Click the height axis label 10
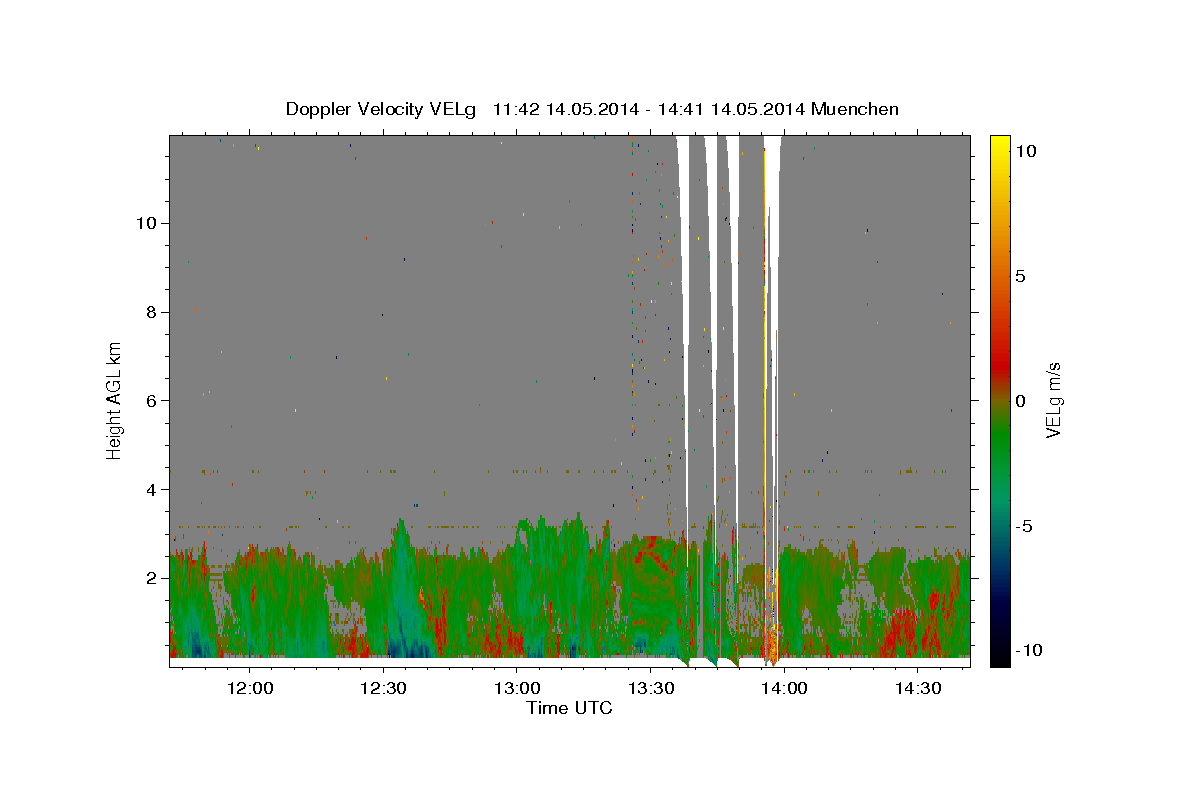This screenshot has height=800, width=1200. pyautogui.click(x=146, y=223)
